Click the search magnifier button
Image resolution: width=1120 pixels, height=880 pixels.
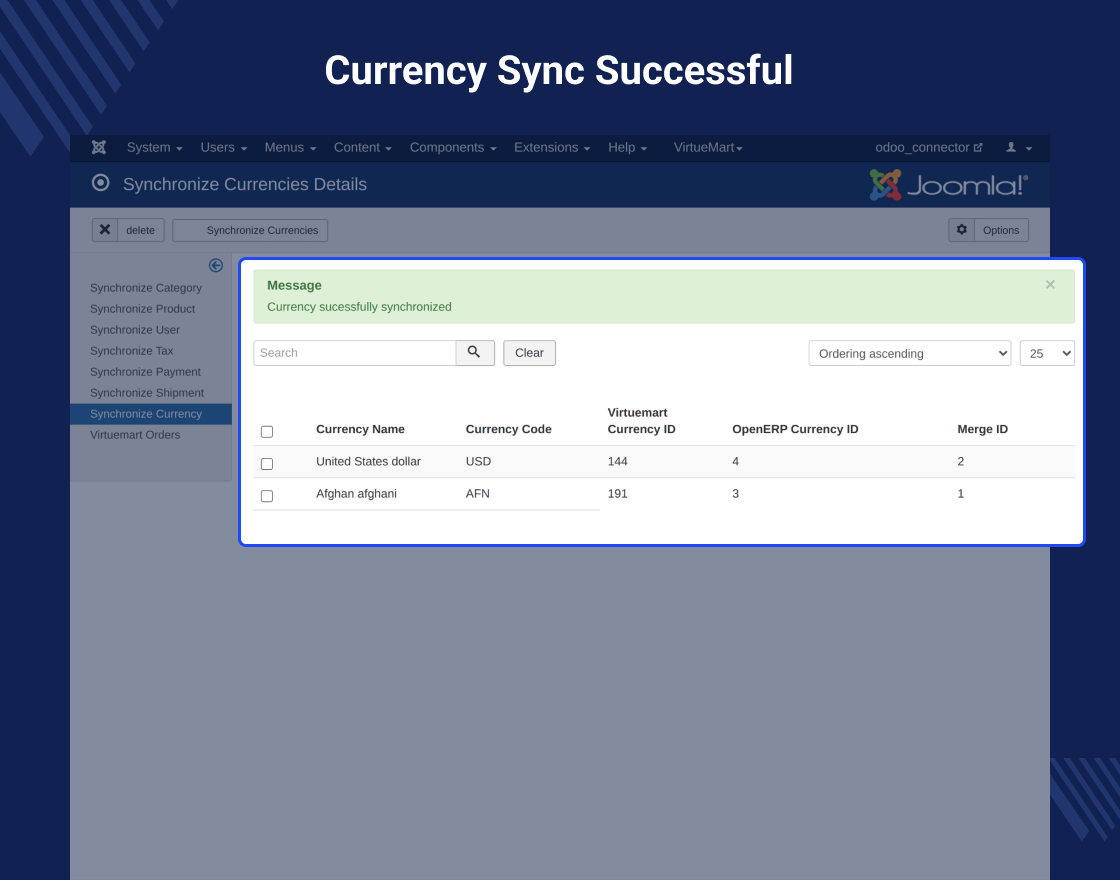pyautogui.click(x=474, y=352)
